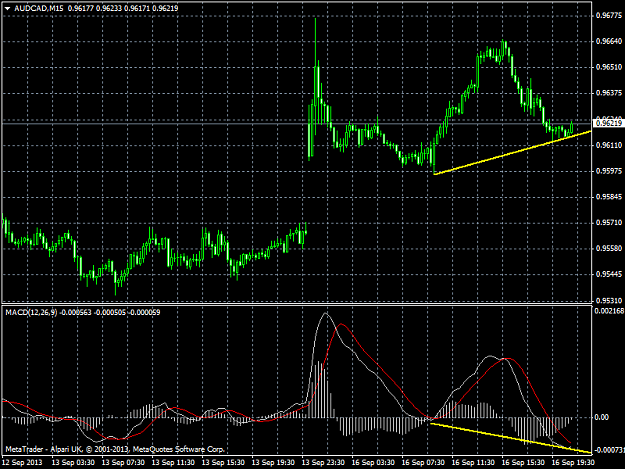625x469 pixels.
Task: Click price scale value 0.95310
Action: (609, 300)
